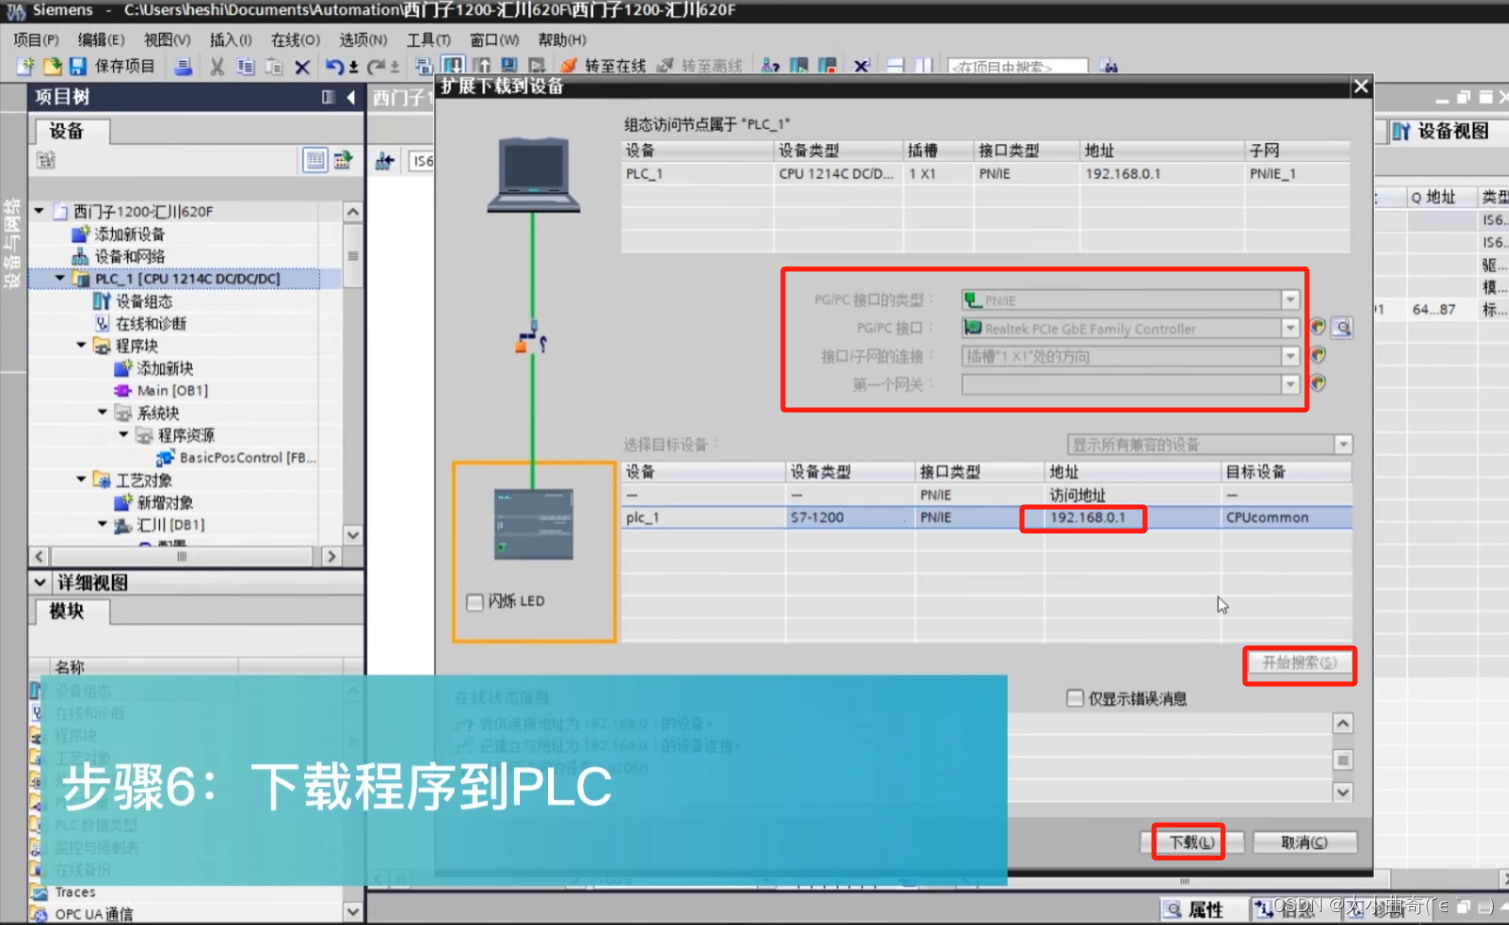Click the start CPU toolbar icon

pyautogui.click(x=799, y=66)
